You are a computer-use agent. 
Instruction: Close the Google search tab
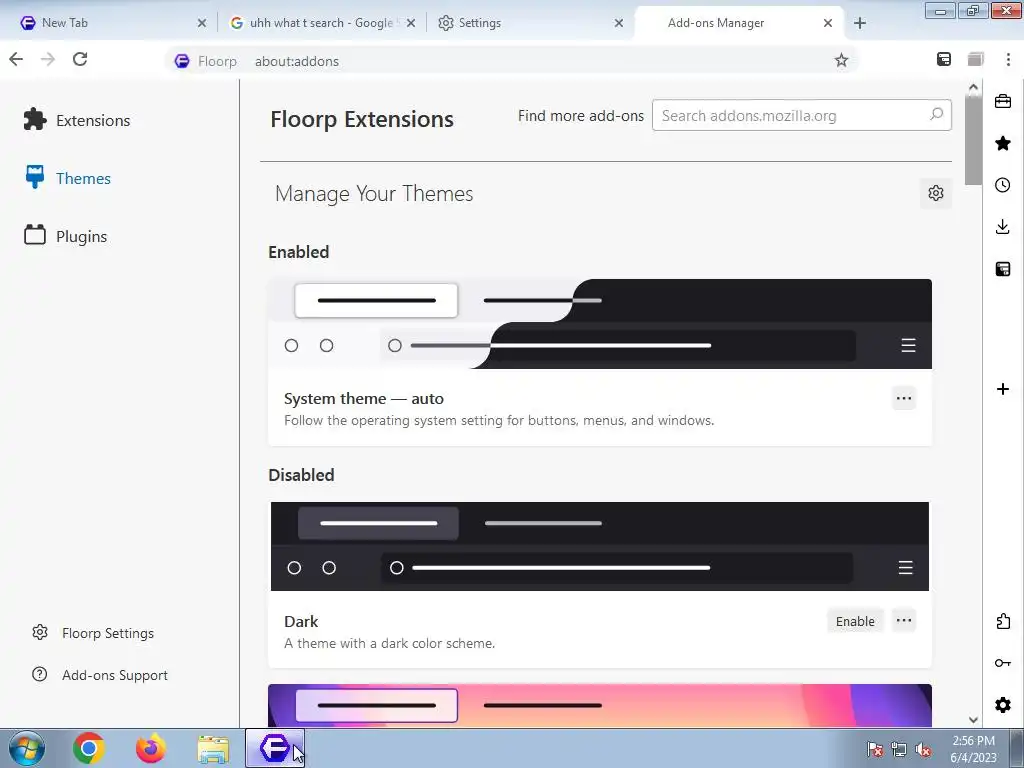click(x=411, y=23)
